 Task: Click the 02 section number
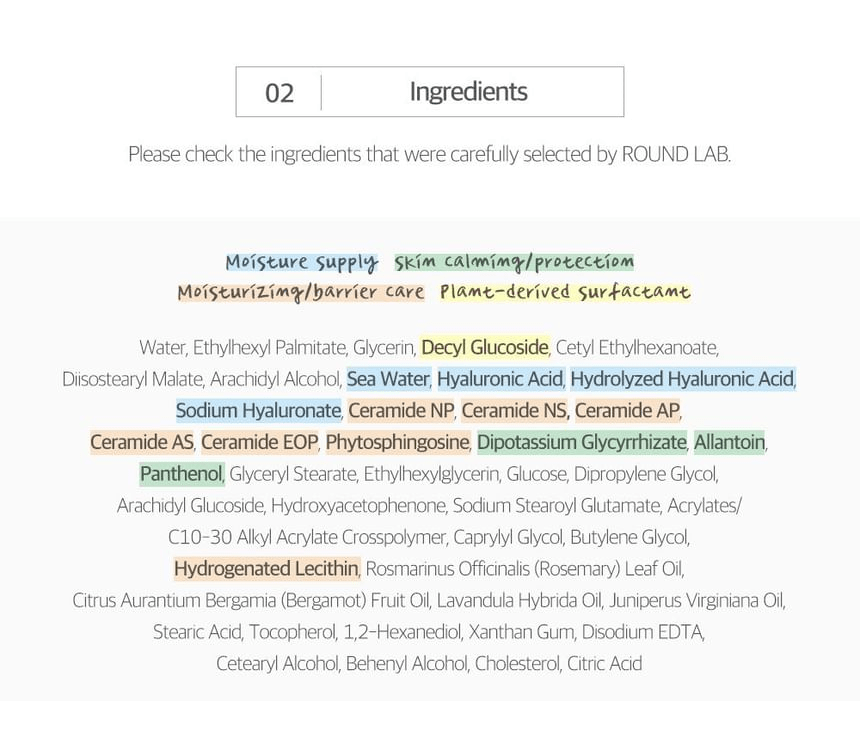click(279, 93)
